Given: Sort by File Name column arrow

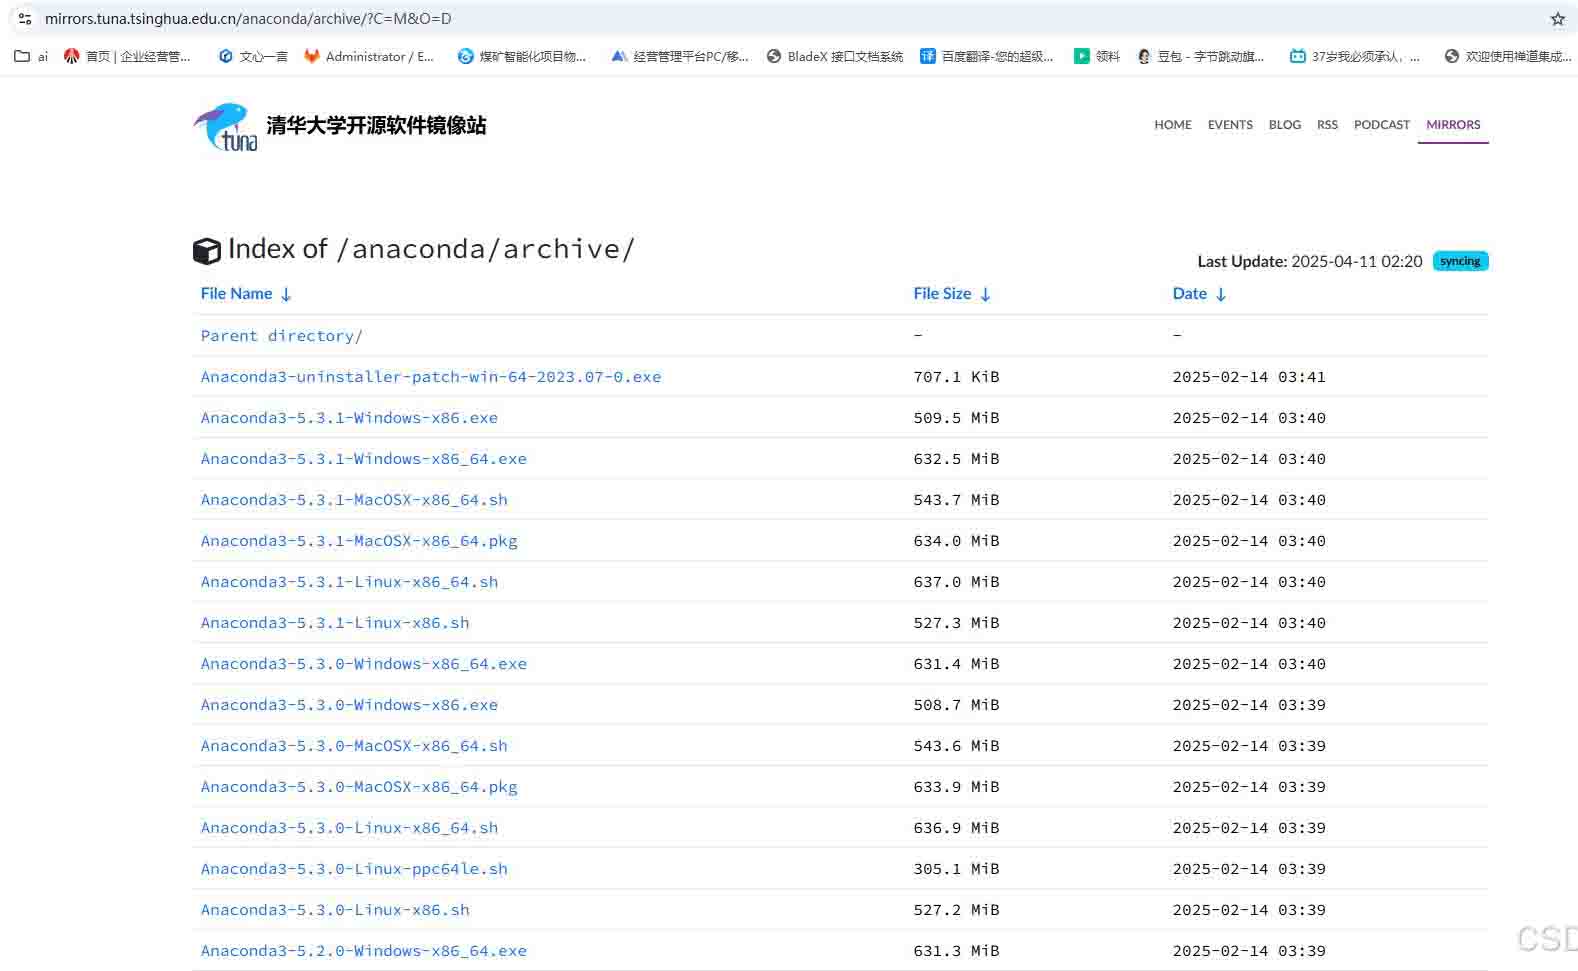Looking at the screenshot, I should [286, 294].
